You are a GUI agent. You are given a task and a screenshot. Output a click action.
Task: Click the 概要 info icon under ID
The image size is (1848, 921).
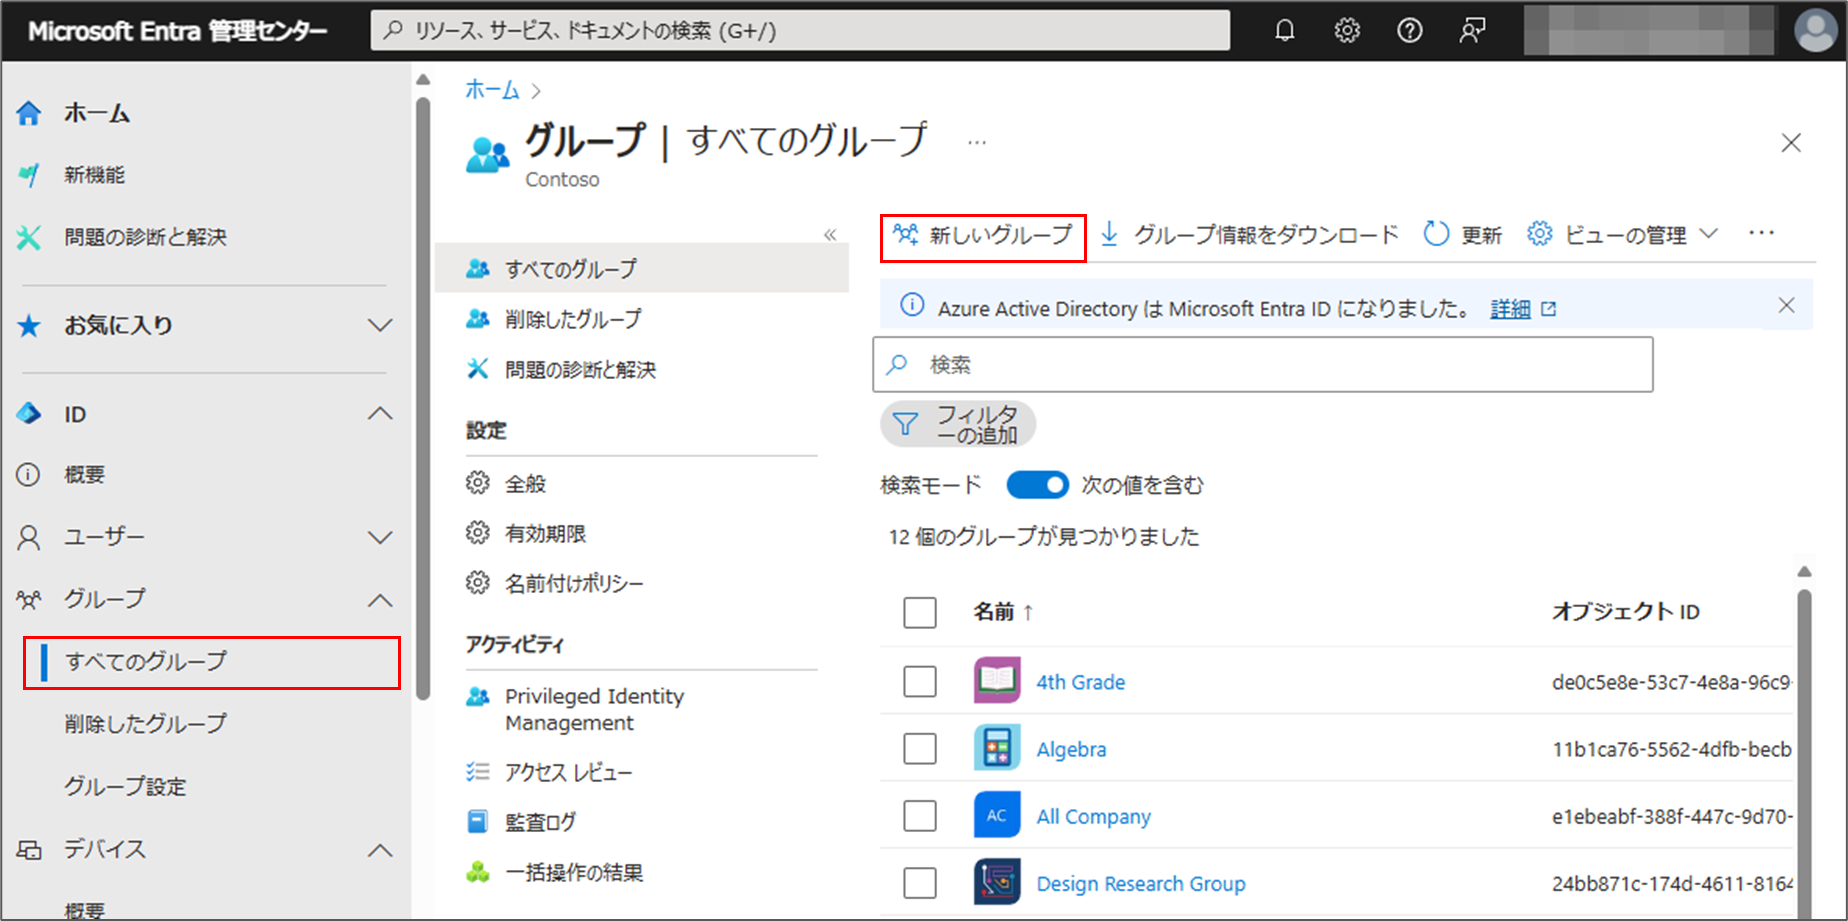(29, 475)
